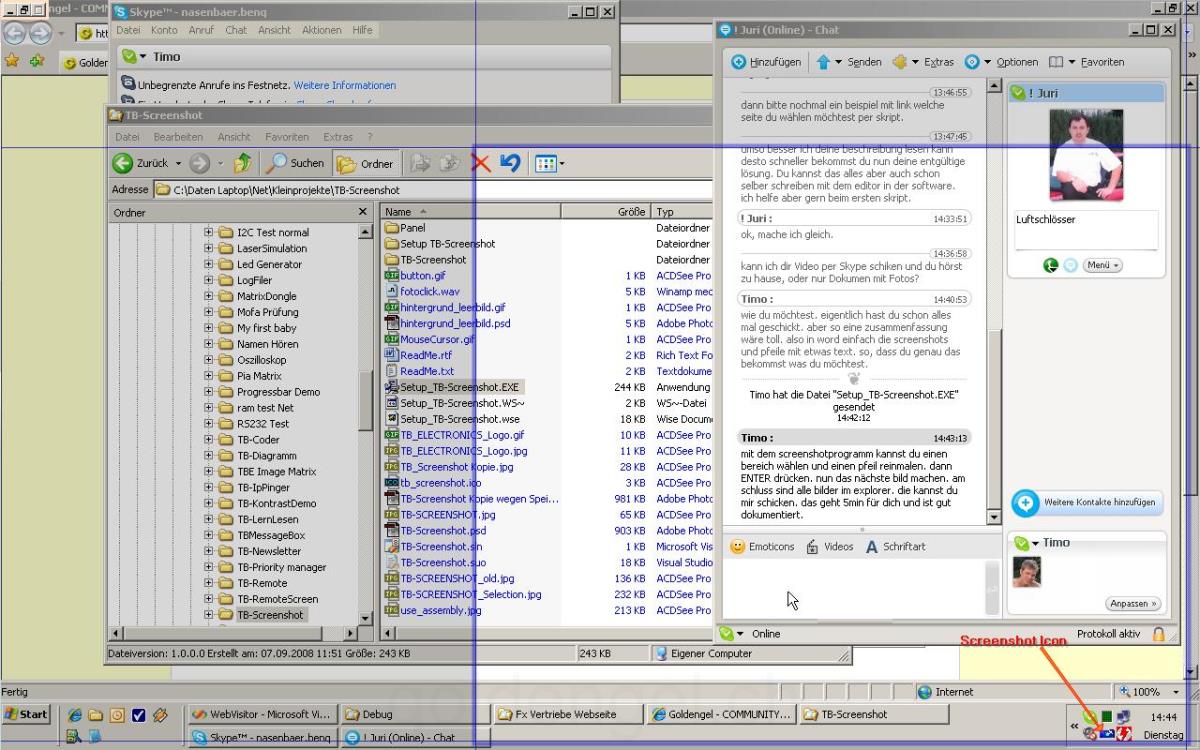Sort files by the Name column header

tap(471, 212)
